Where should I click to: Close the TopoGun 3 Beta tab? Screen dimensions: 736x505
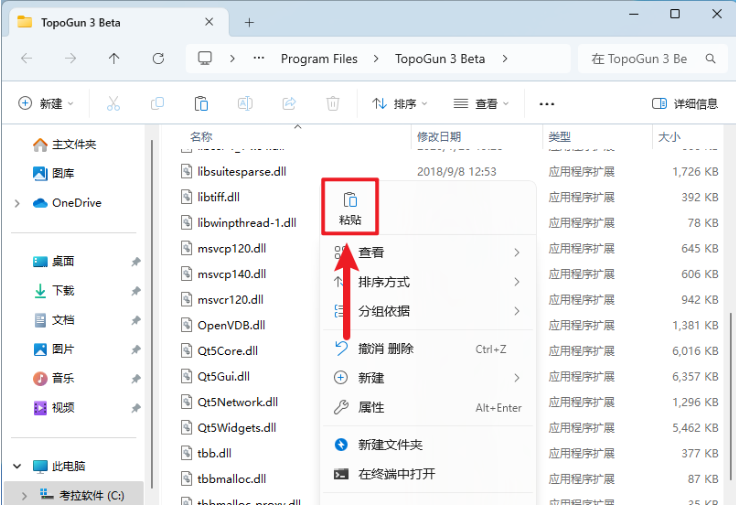click(x=209, y=22)
